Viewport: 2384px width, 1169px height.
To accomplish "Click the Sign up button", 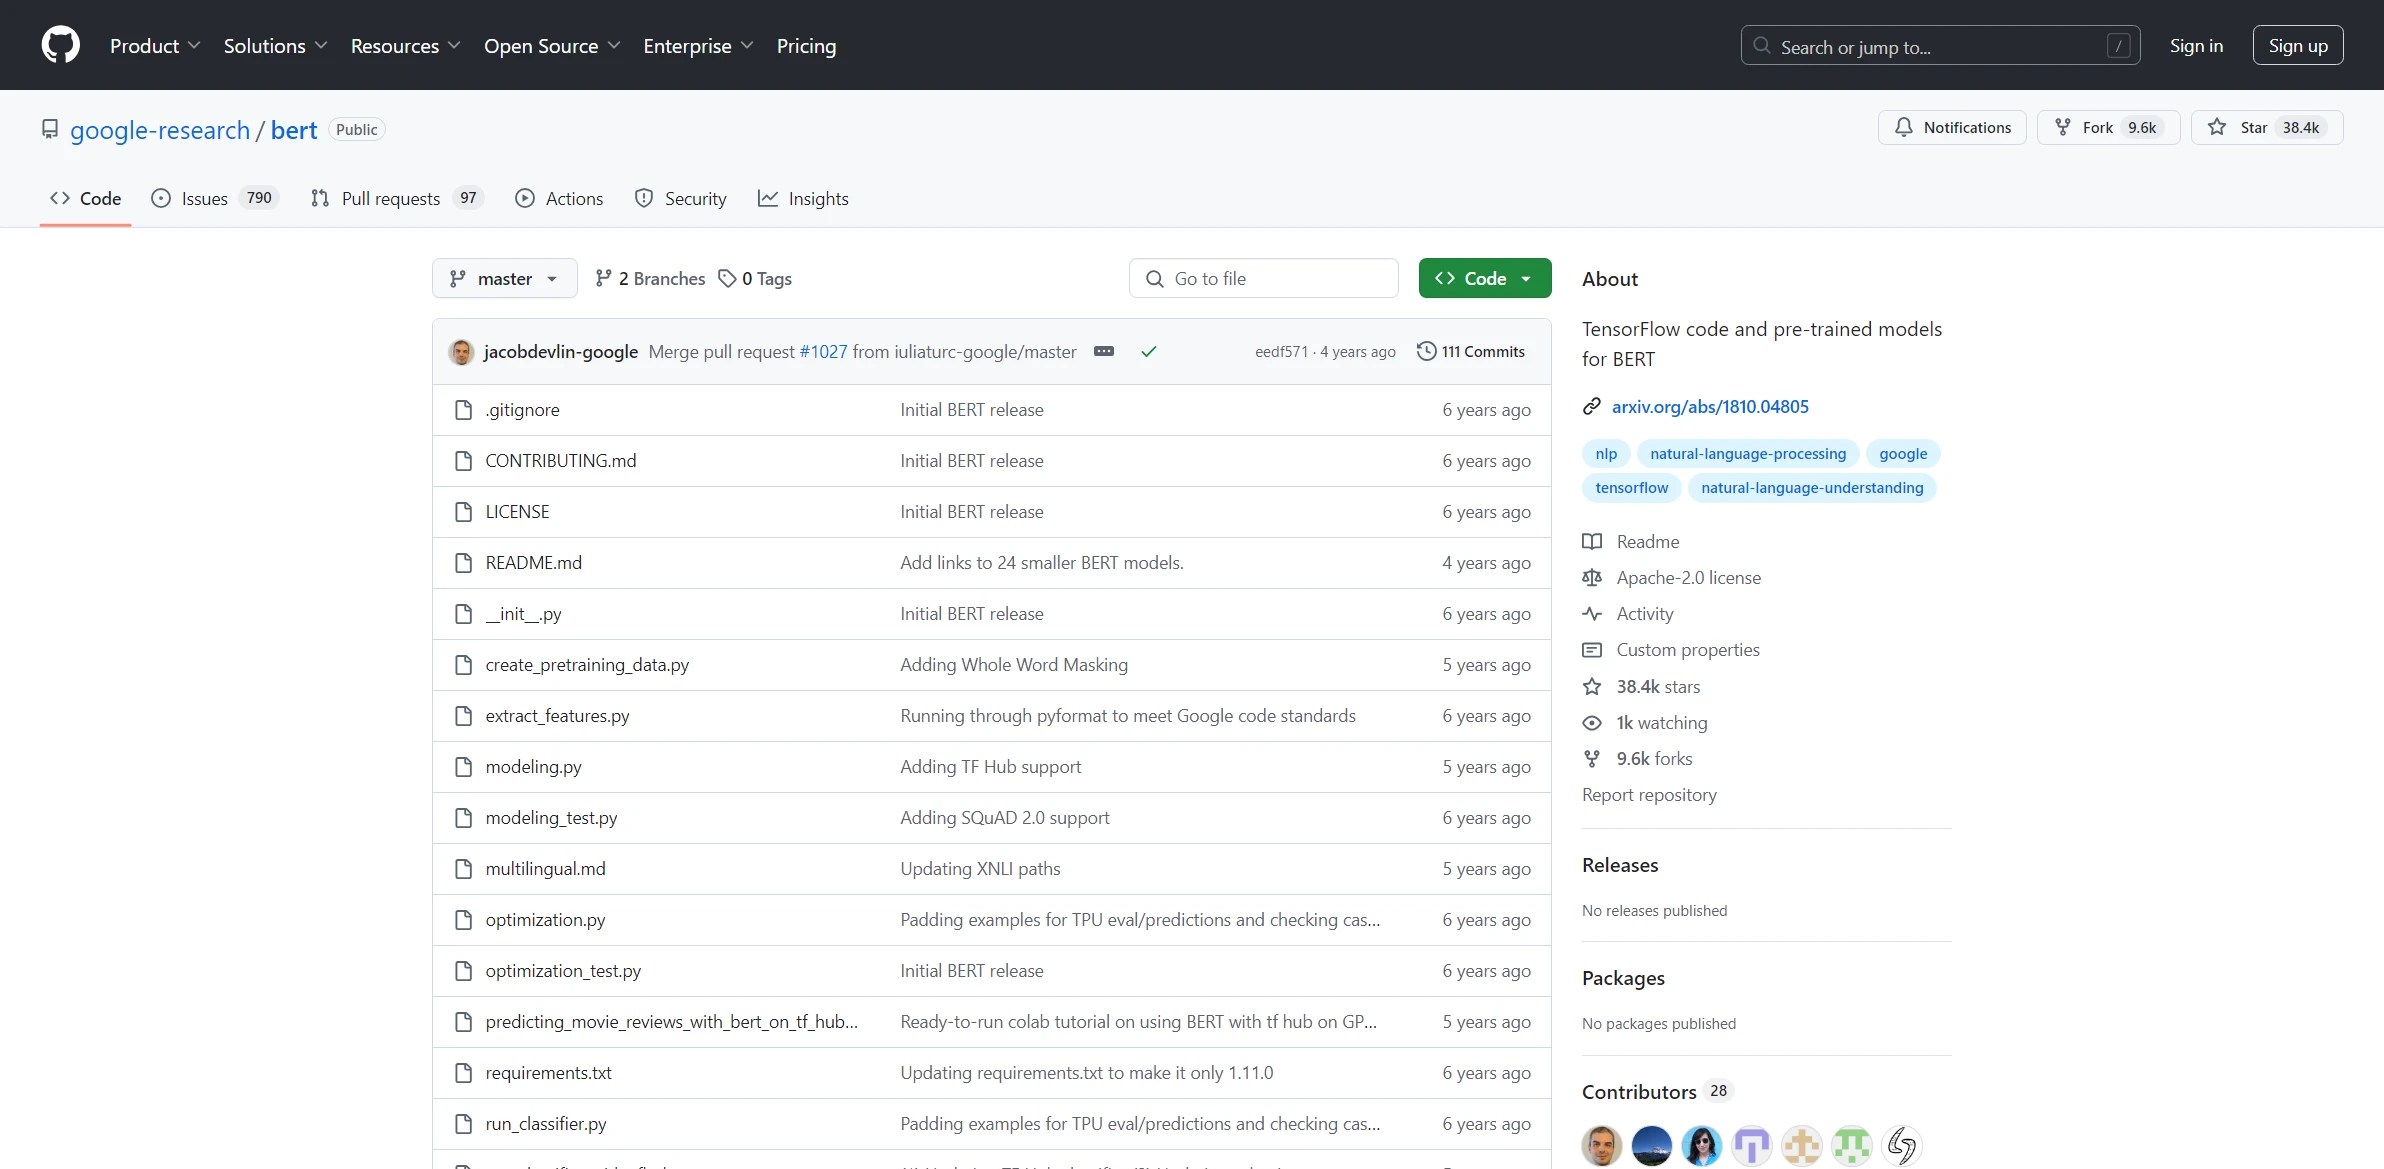I will coord(2297,45).
